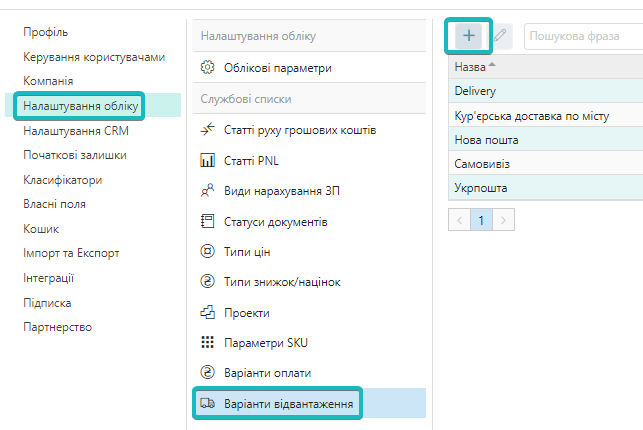Click the arrows icon for Статті руху грошових коштів
This screenshot has width=643, height=430.
tap(208, 130)
